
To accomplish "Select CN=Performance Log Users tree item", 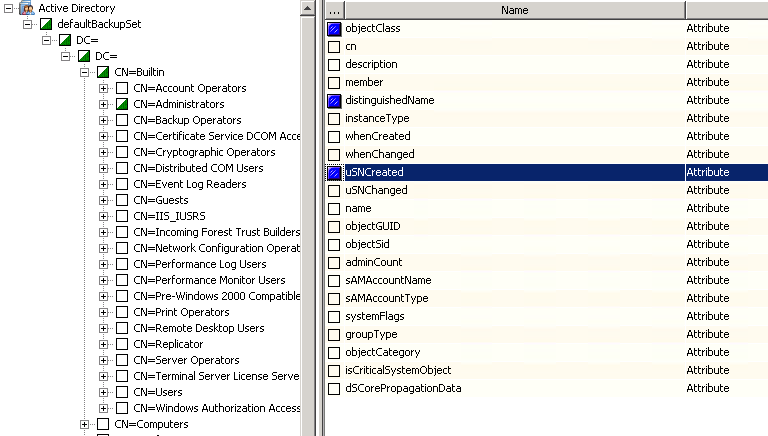I will 200,264.
